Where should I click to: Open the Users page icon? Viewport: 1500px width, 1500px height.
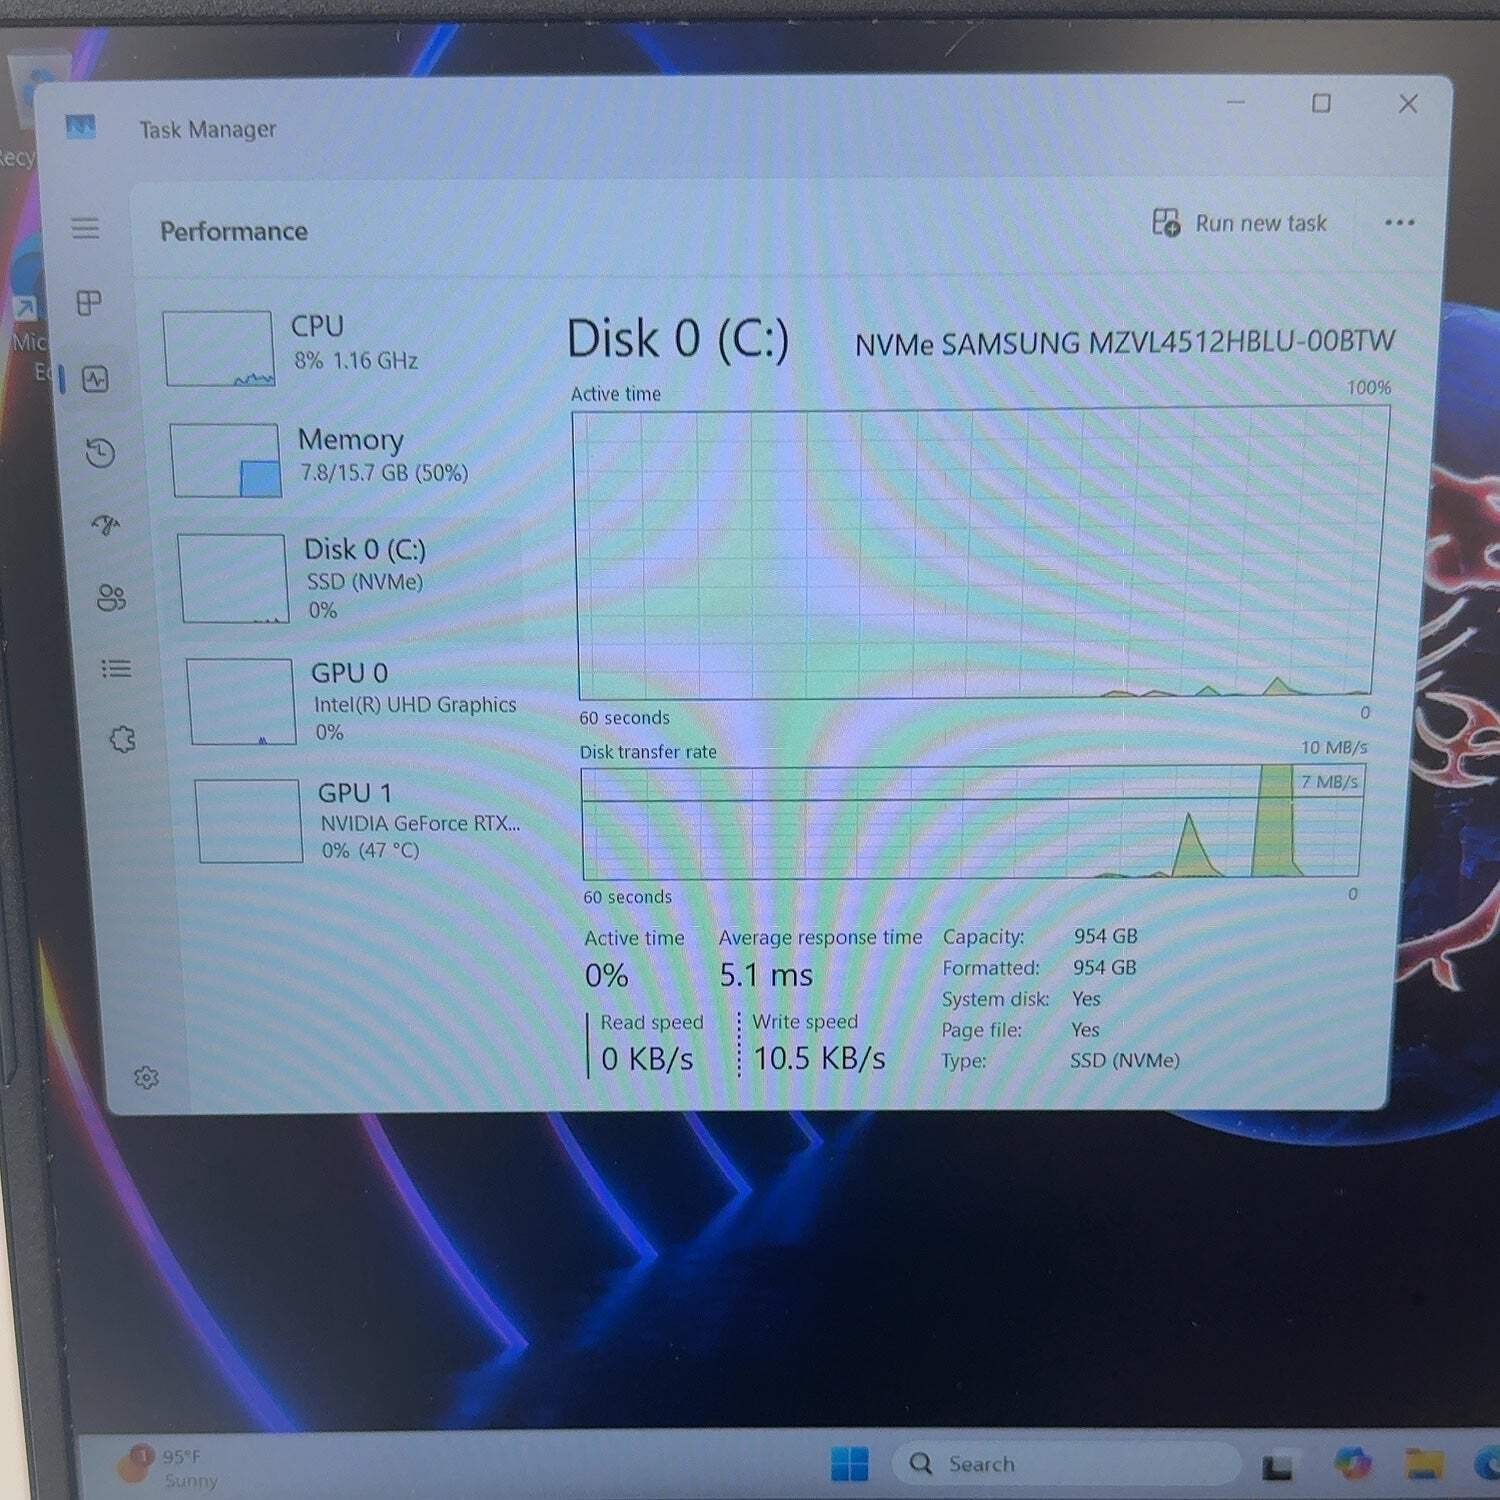click(111, 597)
